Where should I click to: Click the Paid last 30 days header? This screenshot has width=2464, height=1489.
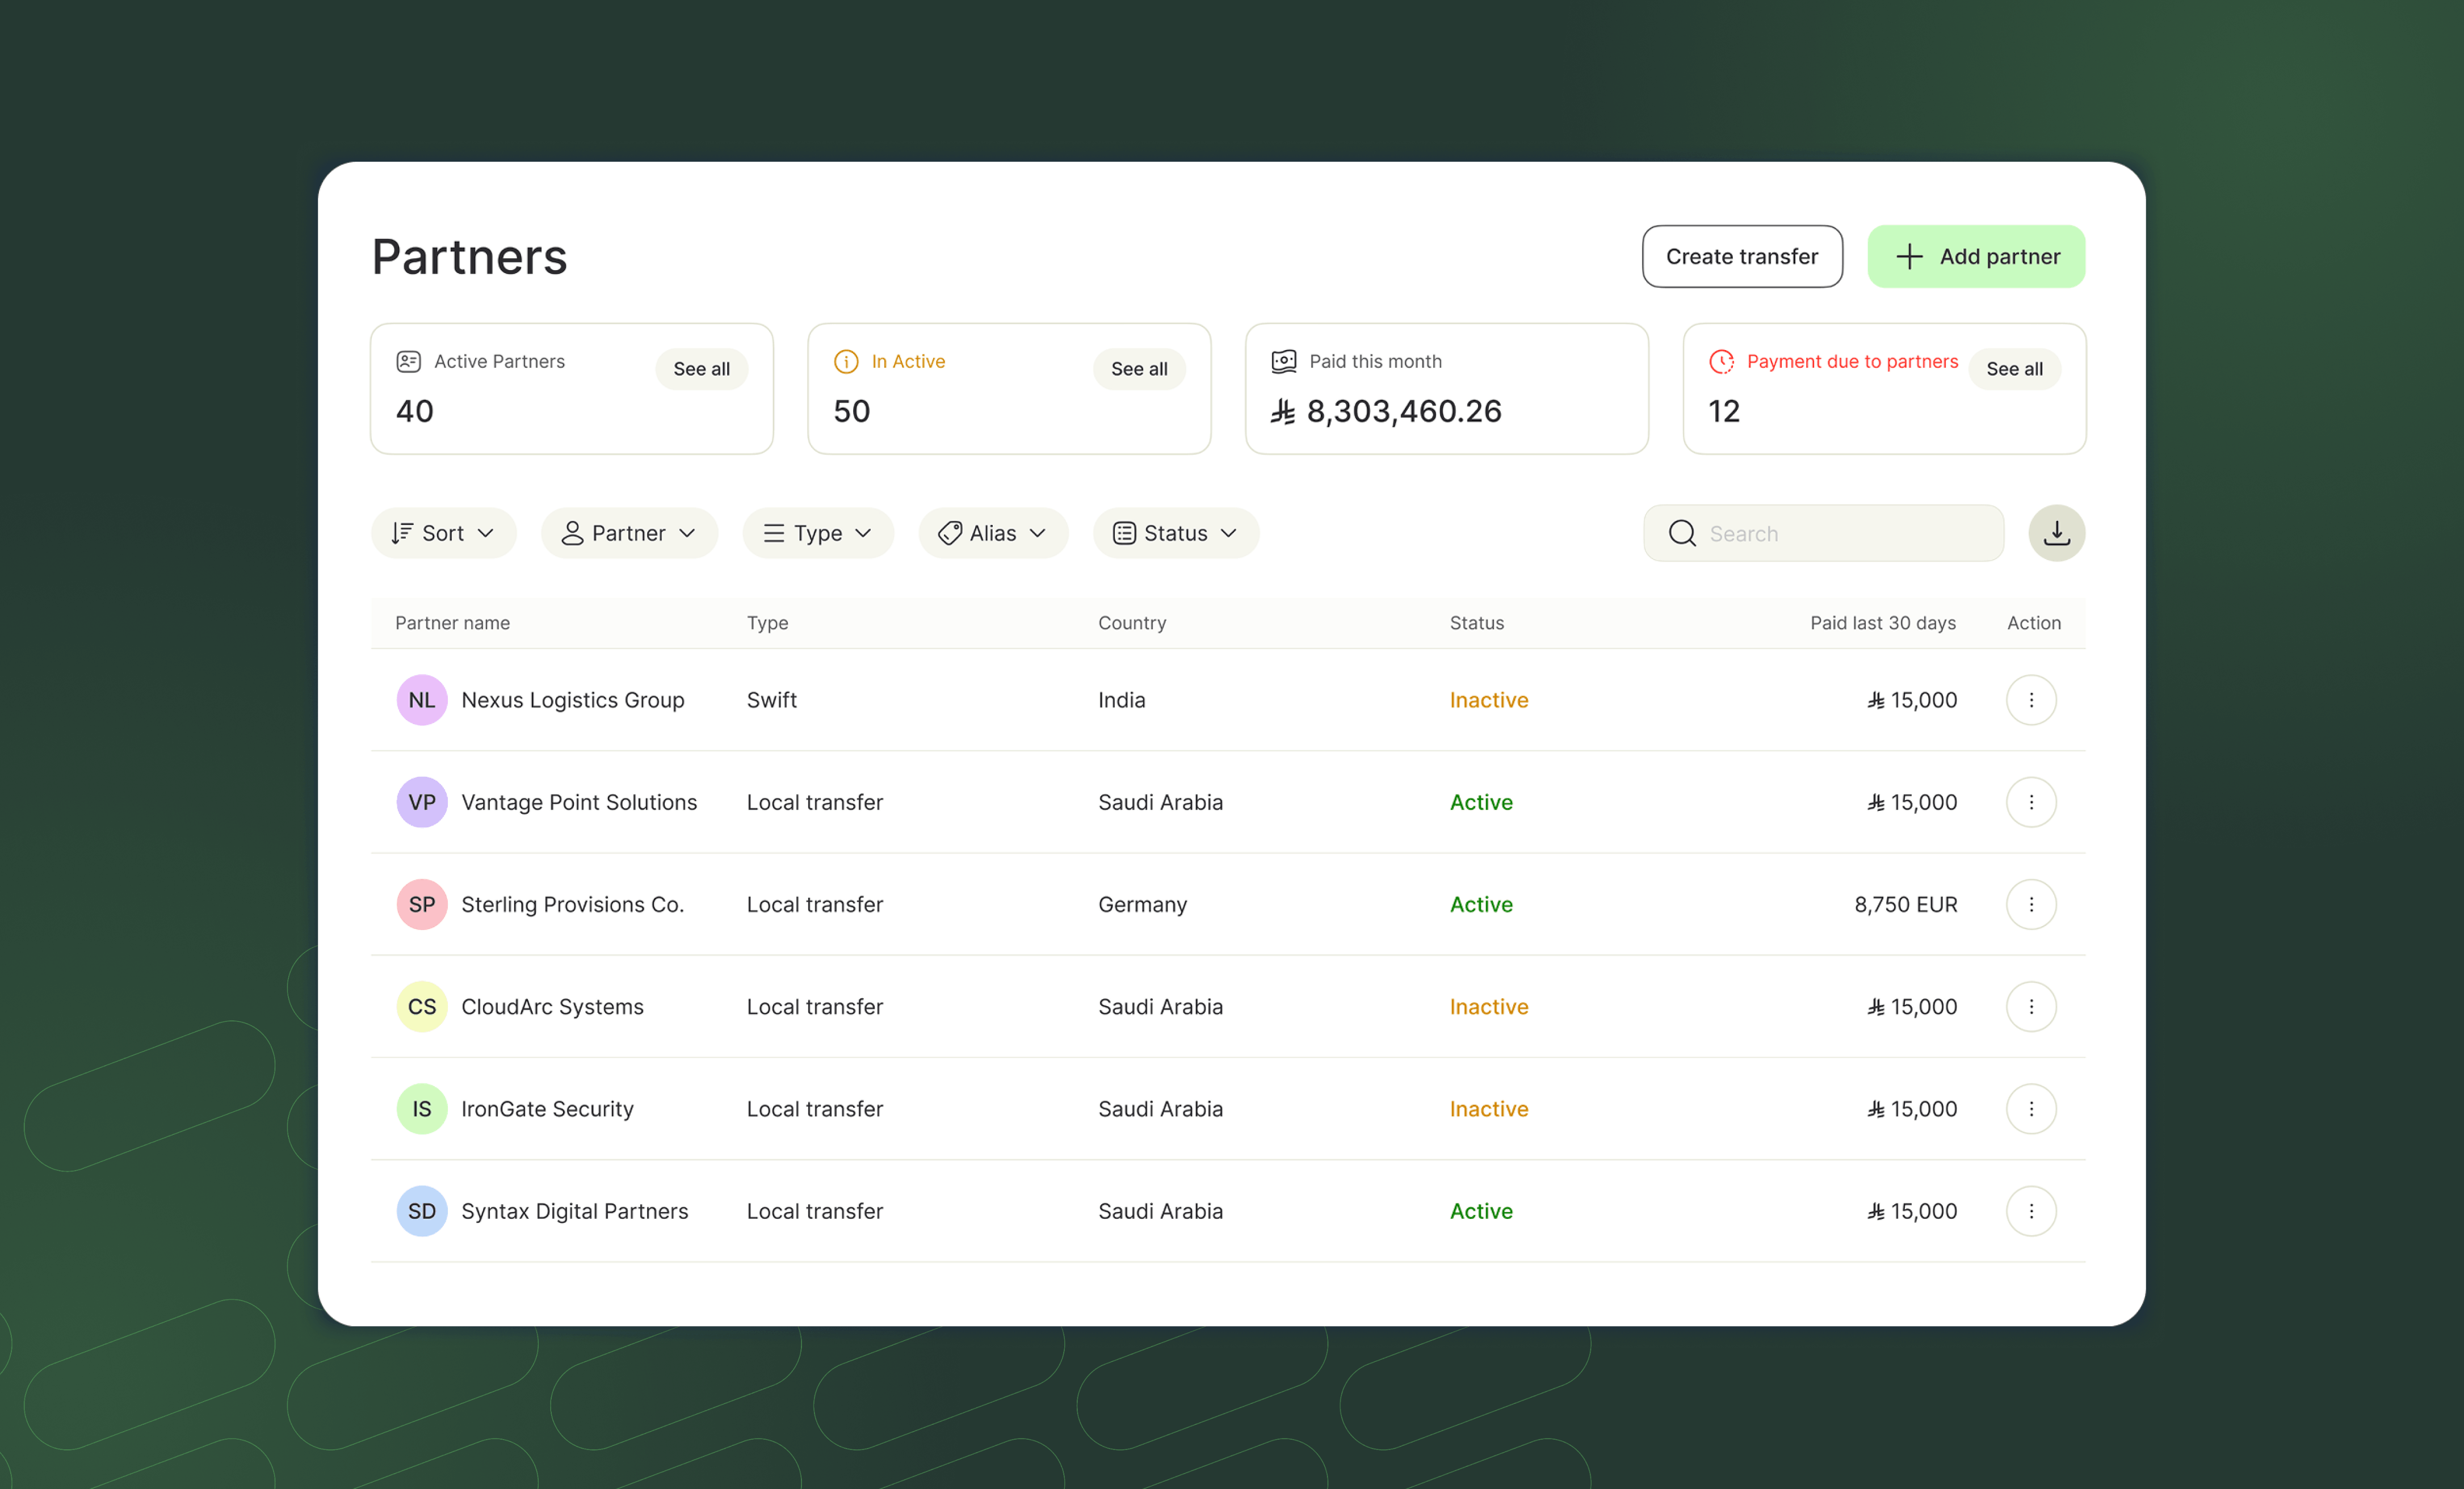[1883, 623]
